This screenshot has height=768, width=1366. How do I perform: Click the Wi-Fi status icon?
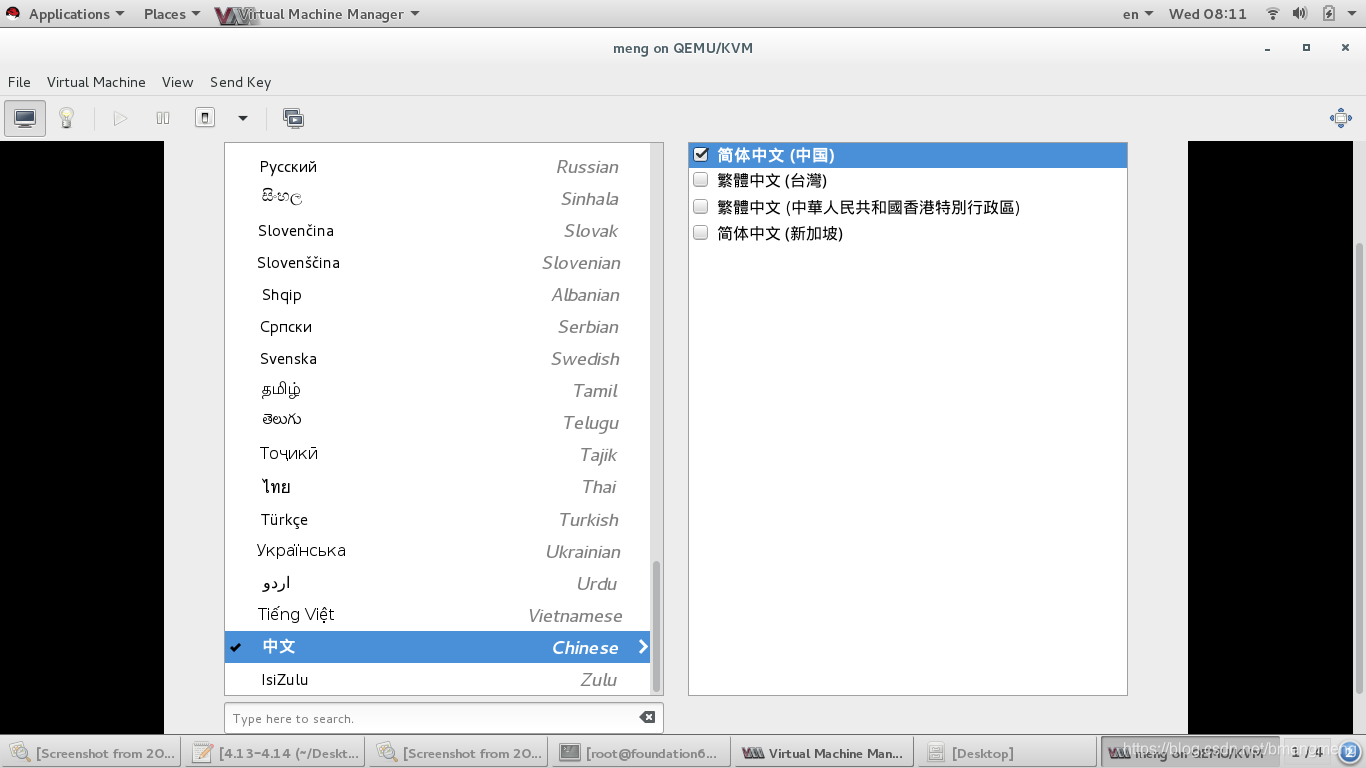click(1273, 14)
